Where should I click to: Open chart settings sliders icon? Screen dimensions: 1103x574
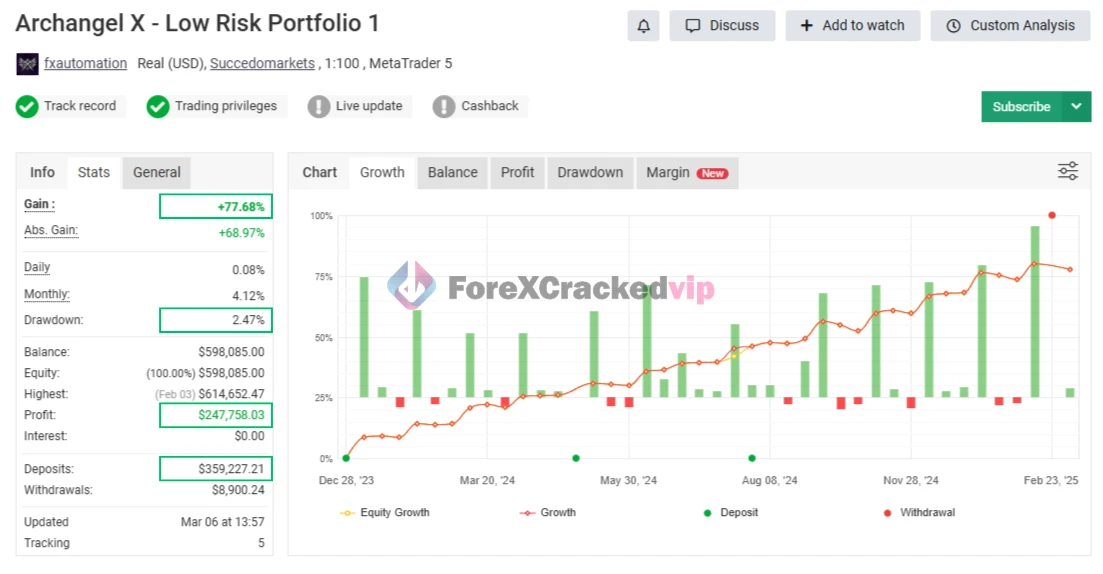1068,171
